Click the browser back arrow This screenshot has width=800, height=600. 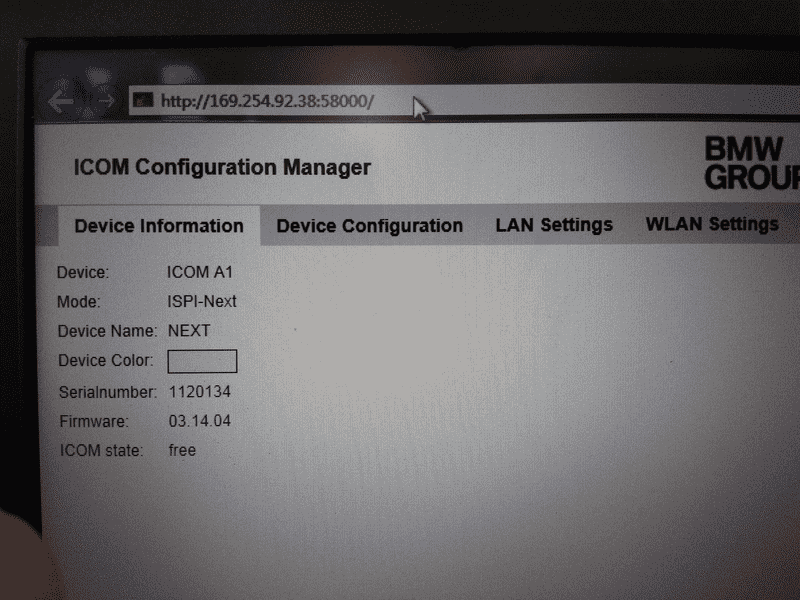[x=61, y=102]
